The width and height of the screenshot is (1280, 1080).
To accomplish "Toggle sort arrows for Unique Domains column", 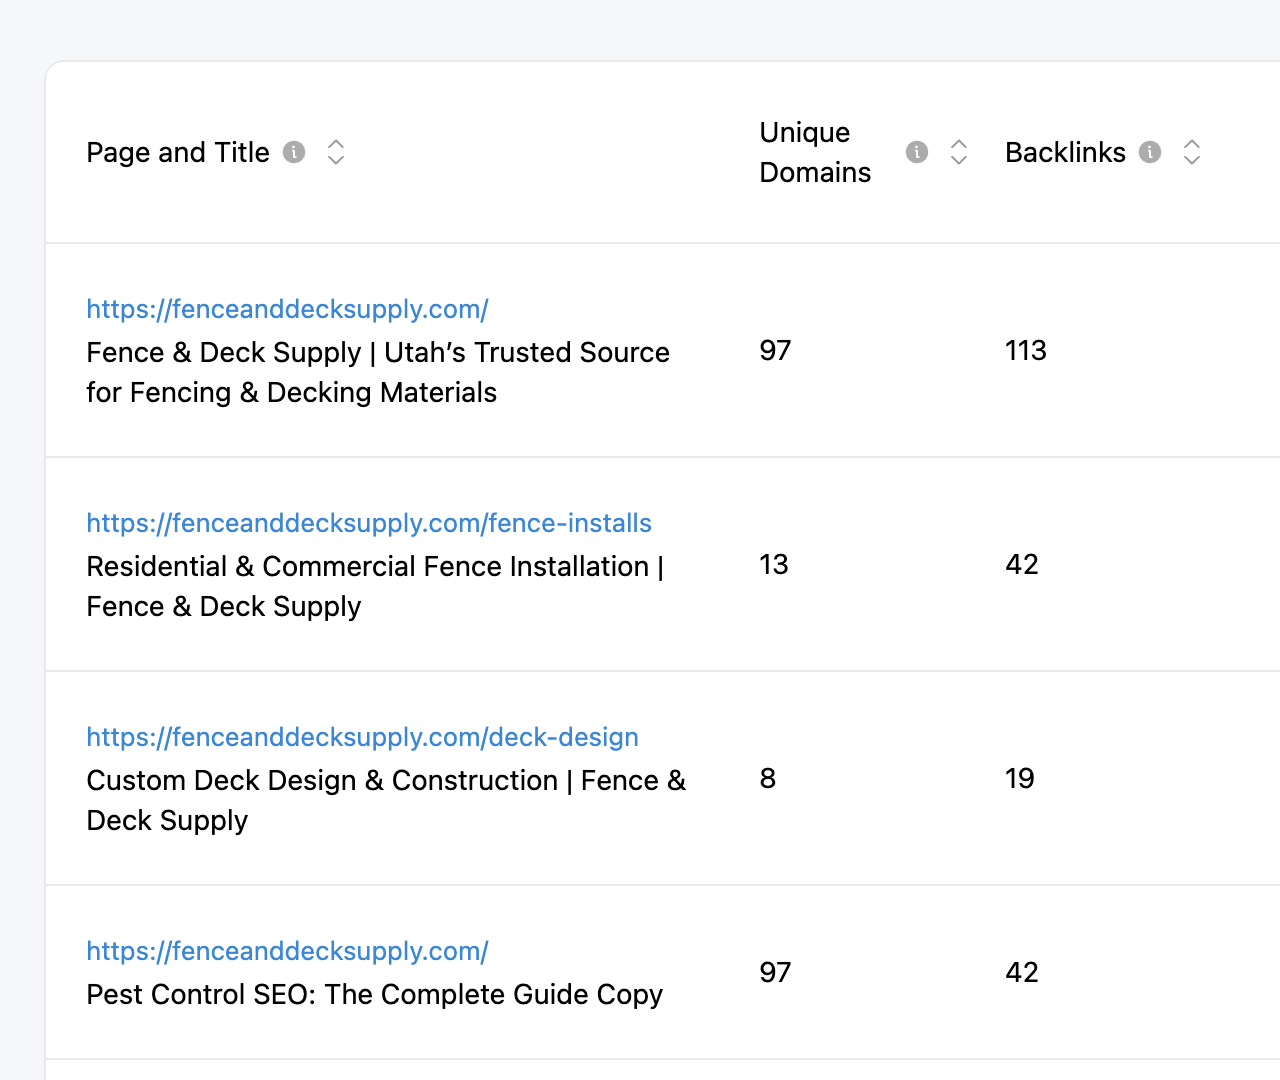I will click(959, 152).
